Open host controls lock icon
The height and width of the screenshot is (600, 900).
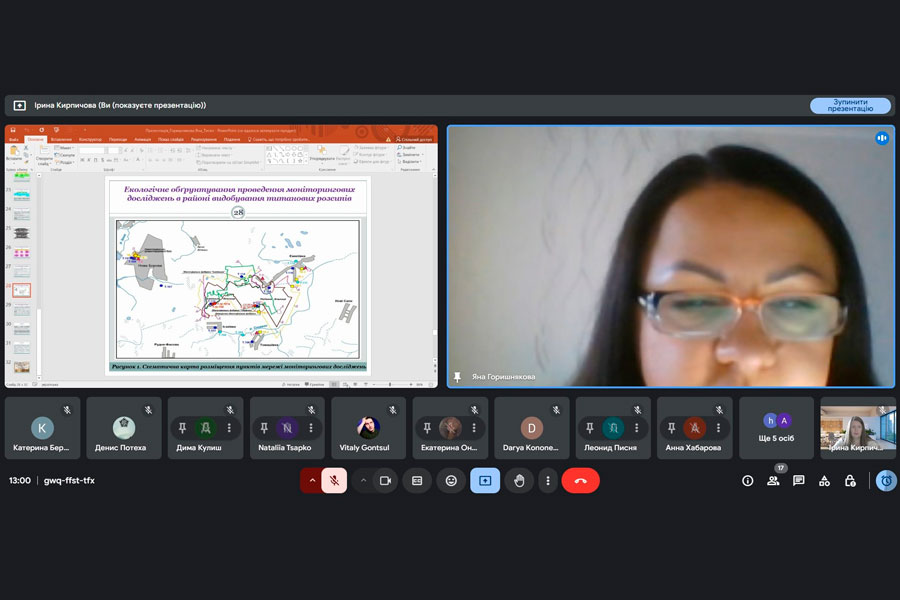pyautogui.click(x=850, y=481)
